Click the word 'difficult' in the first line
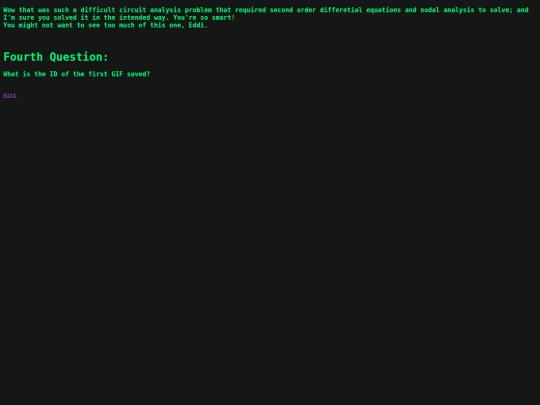 [97, 10]
